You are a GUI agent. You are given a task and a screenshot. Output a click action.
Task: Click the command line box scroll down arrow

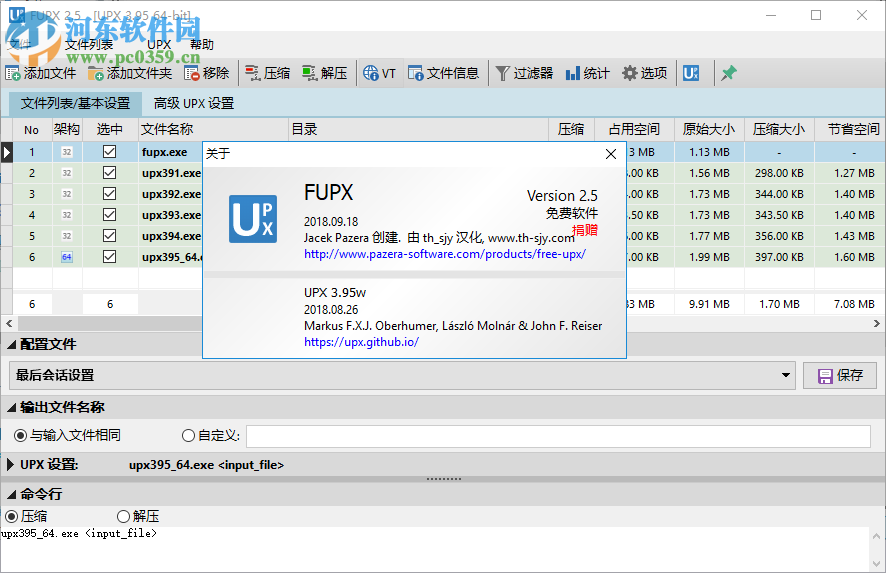pos(876,564)
